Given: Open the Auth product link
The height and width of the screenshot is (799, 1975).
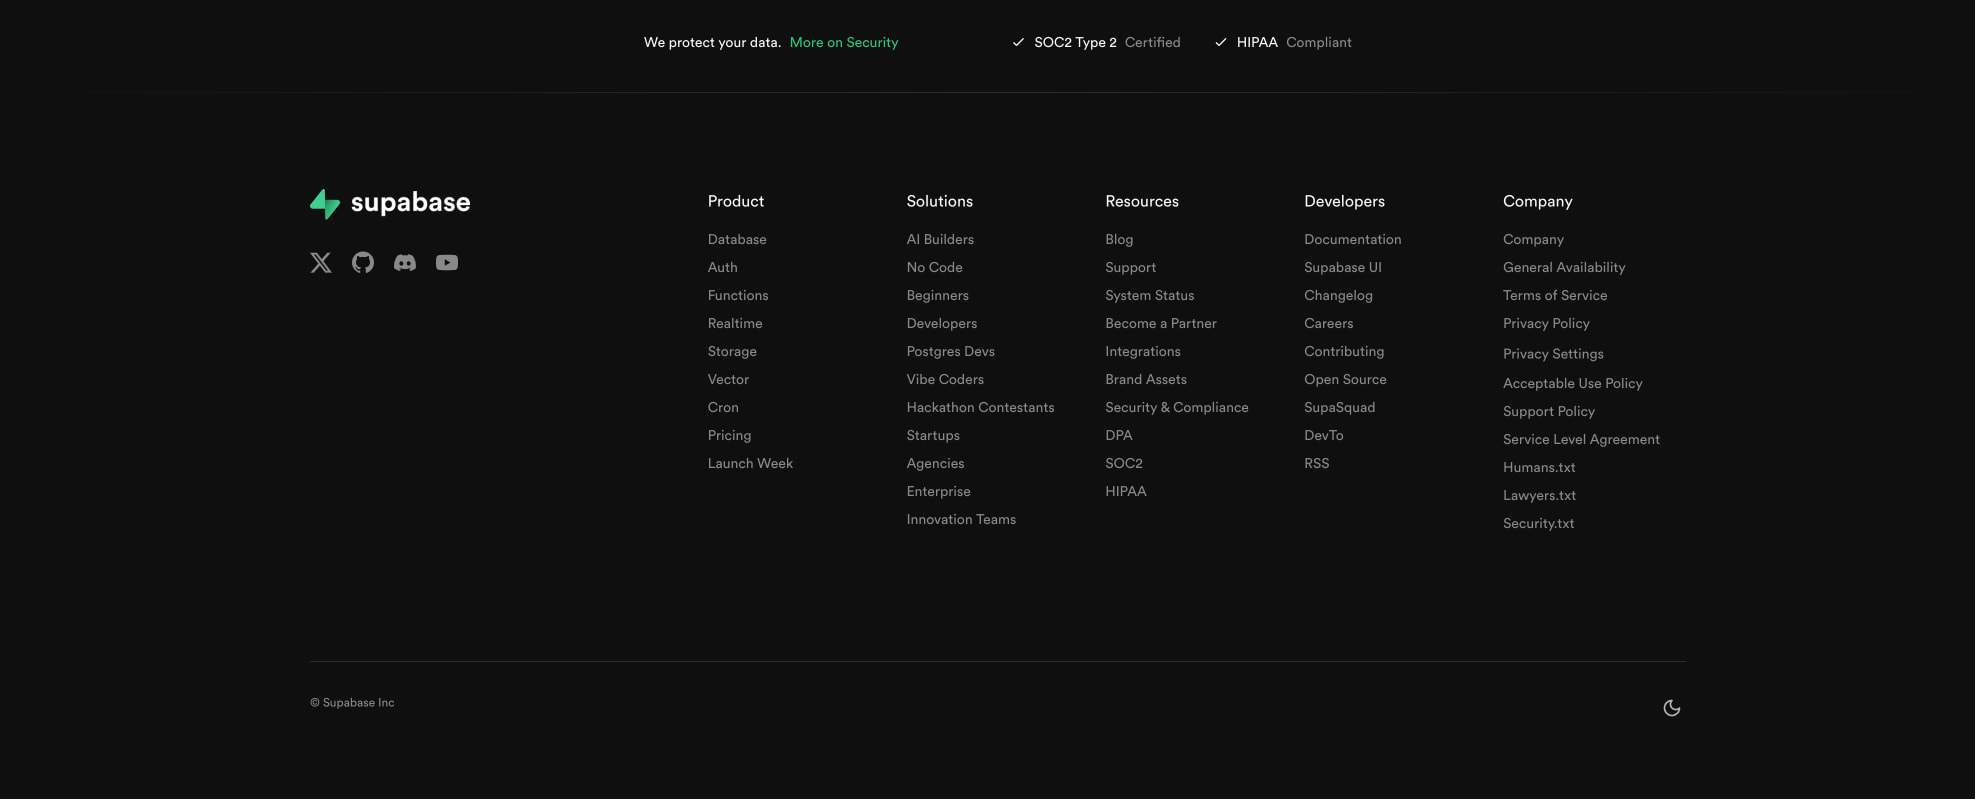Looking at the screenshot, I should point(723,267).
